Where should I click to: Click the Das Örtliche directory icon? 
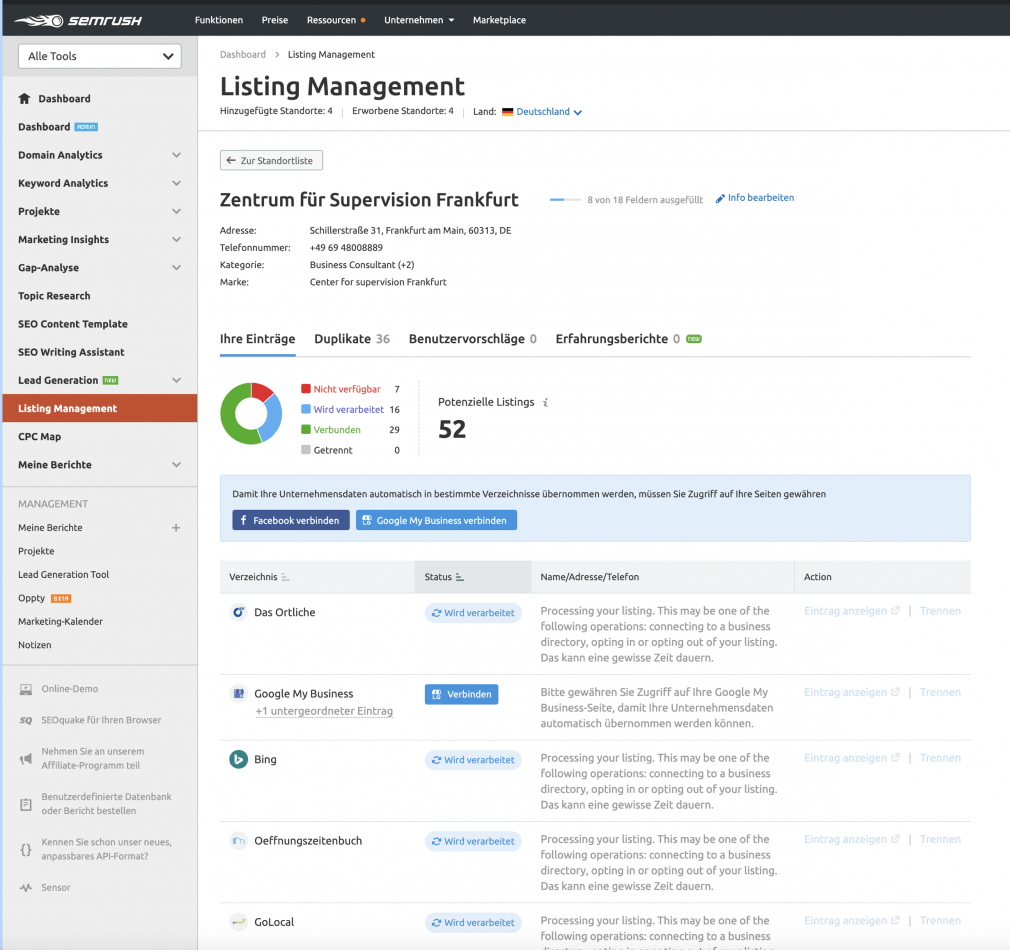click(x=238, y=612)
